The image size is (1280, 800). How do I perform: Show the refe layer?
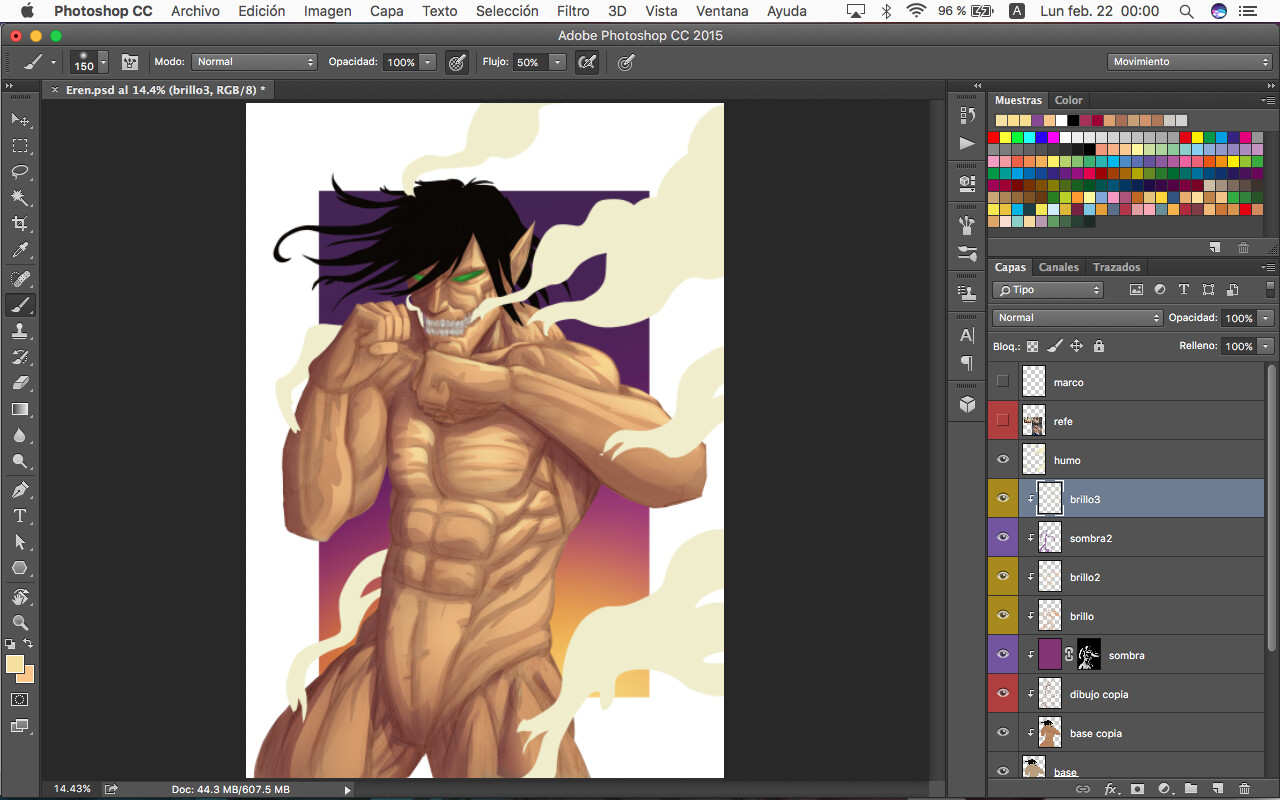pos(1003,421)
